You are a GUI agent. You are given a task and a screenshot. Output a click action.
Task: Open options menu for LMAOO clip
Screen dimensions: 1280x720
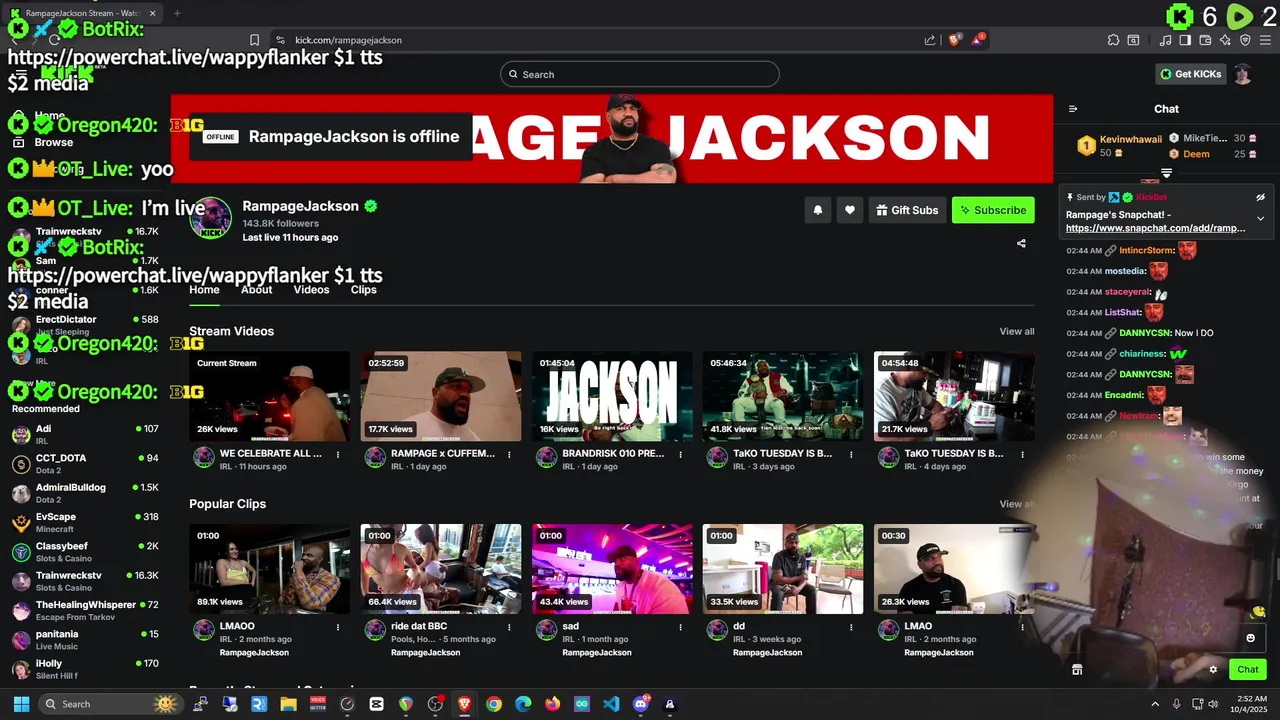(338, 626)
